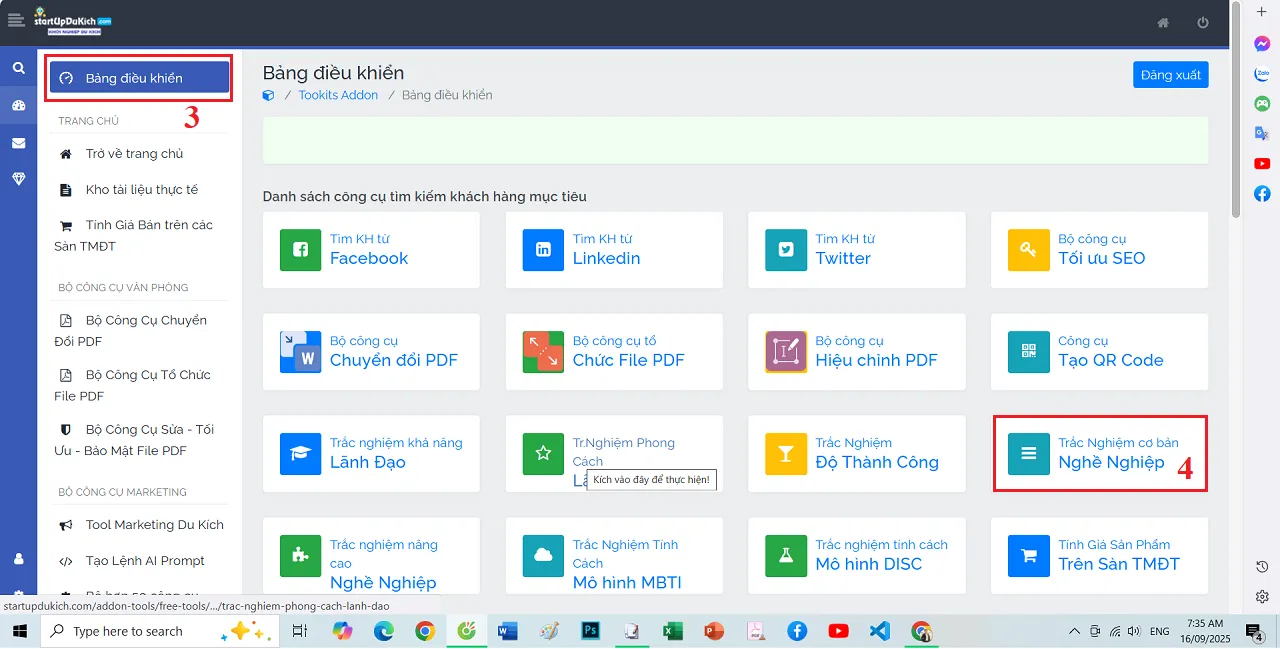Open Visual Studio Code from taskbar
This screenshot has width=1280, height=649.
point(879,631)
